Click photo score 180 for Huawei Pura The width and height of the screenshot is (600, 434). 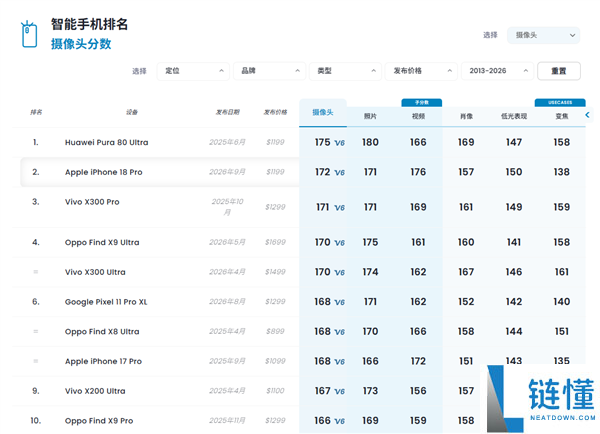point(370,142)
